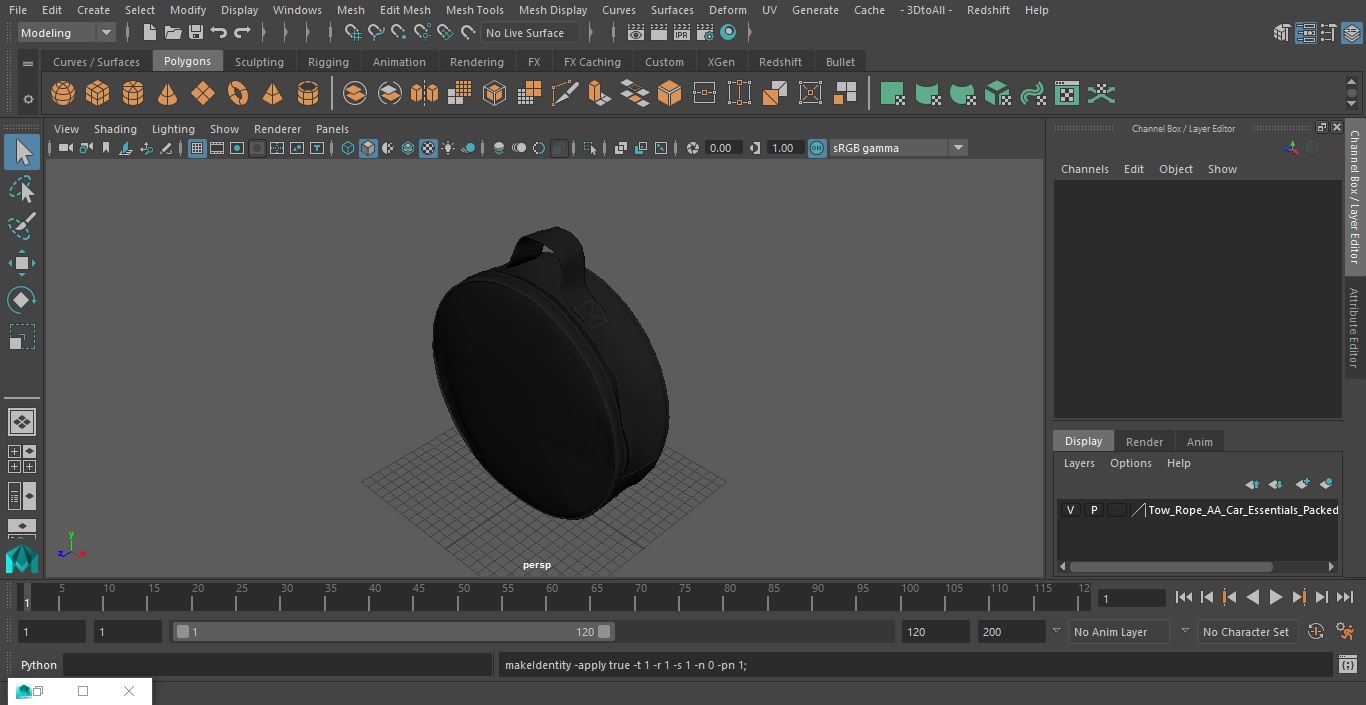Click the checkerboard UV editor shelf icon
This screenshot has width=1366, height=705.
(1067, 94)
